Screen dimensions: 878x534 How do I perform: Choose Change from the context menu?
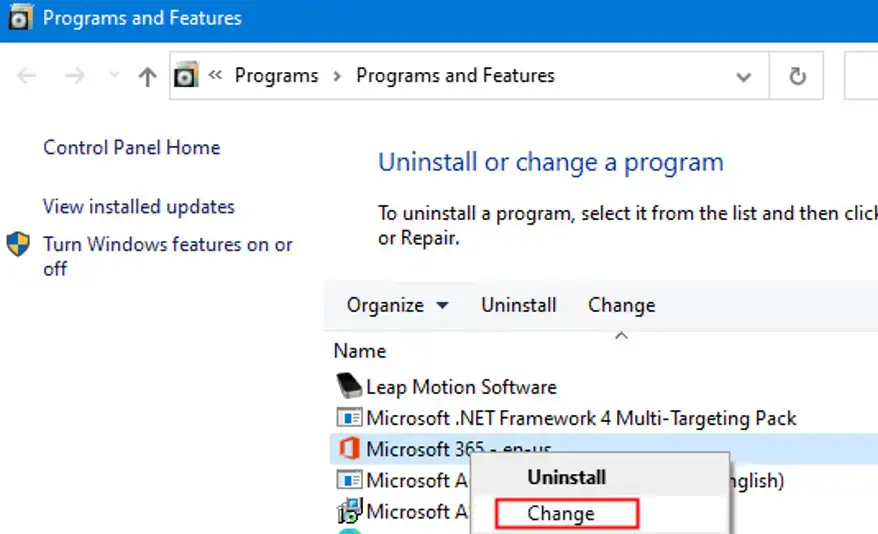(x=561, y=514)
